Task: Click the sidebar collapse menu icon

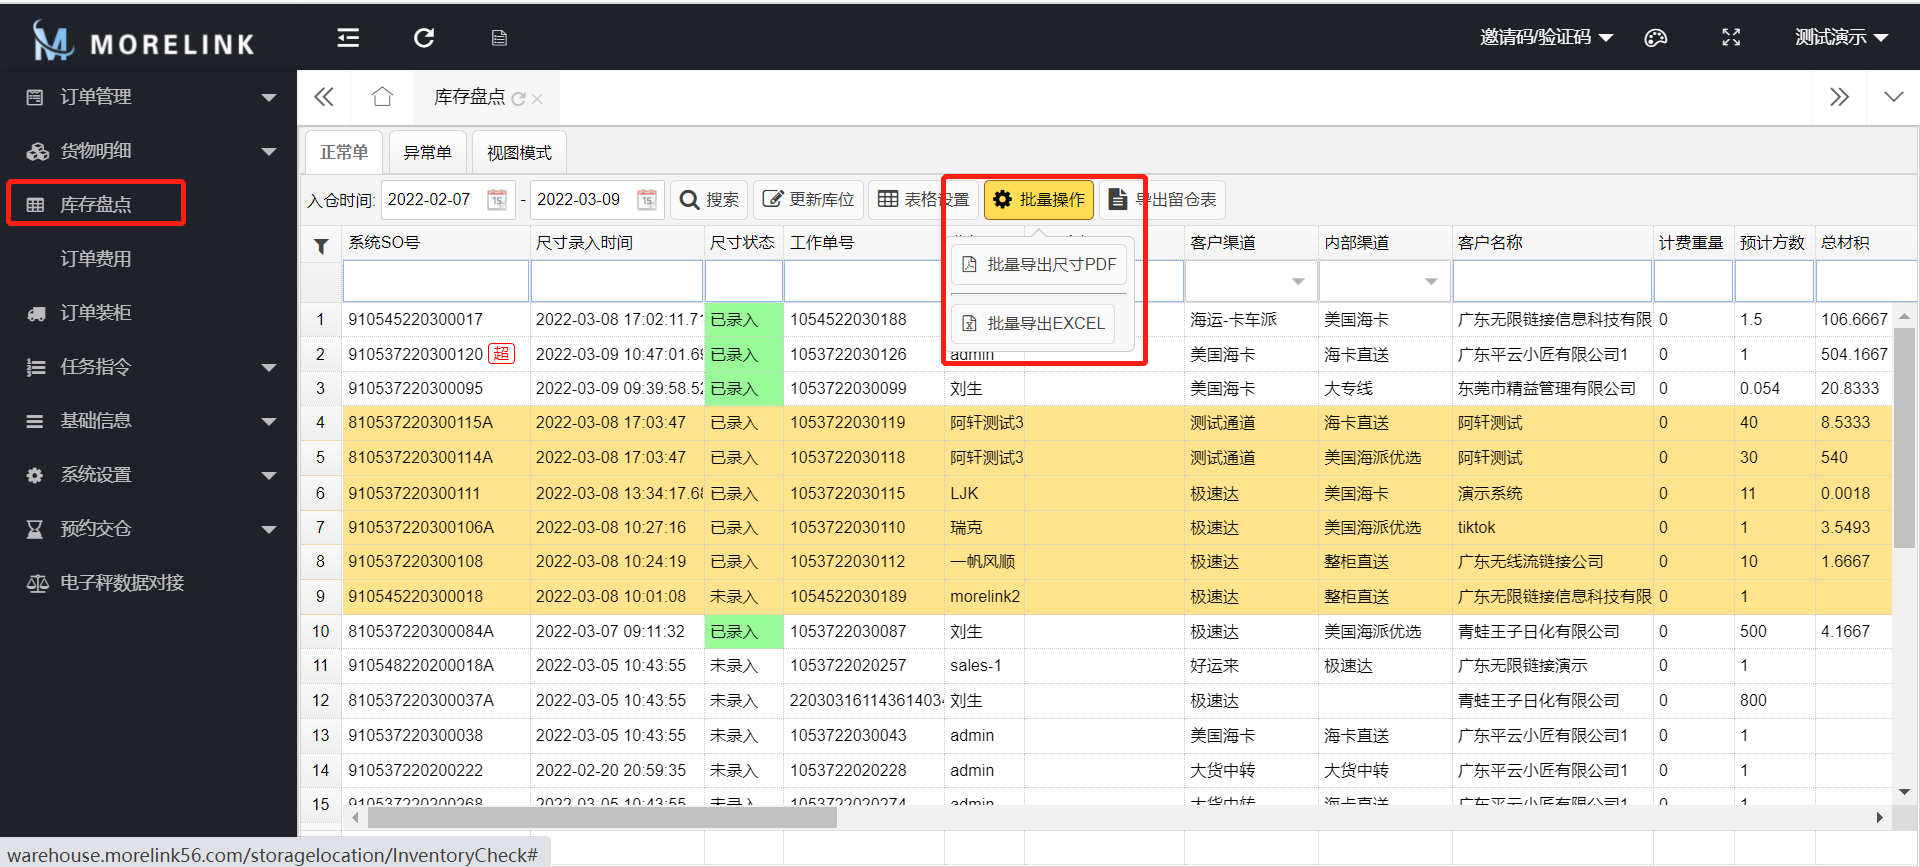Action: point(348,38)
